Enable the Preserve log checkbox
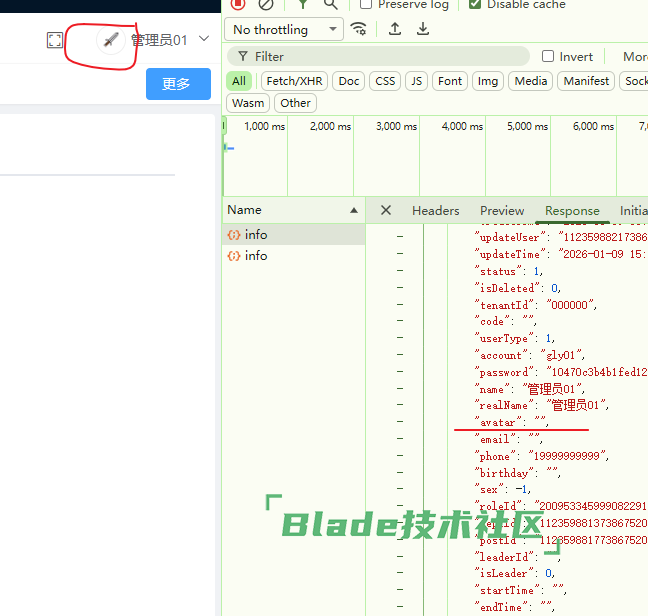Viewport: 648px width, 616px height. pos(366,4)
